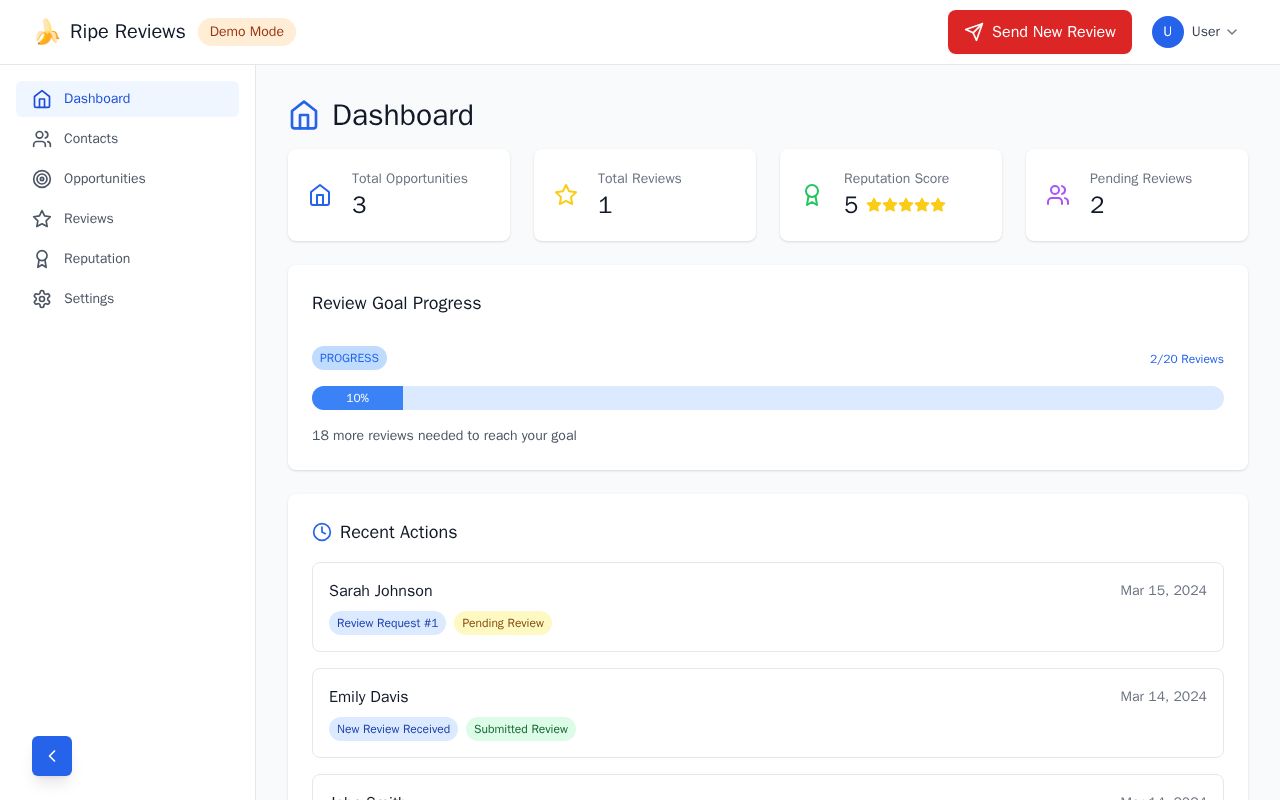Click the five-star rating in Reputation Score
The height and width of the screenshot is (800, 1280).
point(906,205)
